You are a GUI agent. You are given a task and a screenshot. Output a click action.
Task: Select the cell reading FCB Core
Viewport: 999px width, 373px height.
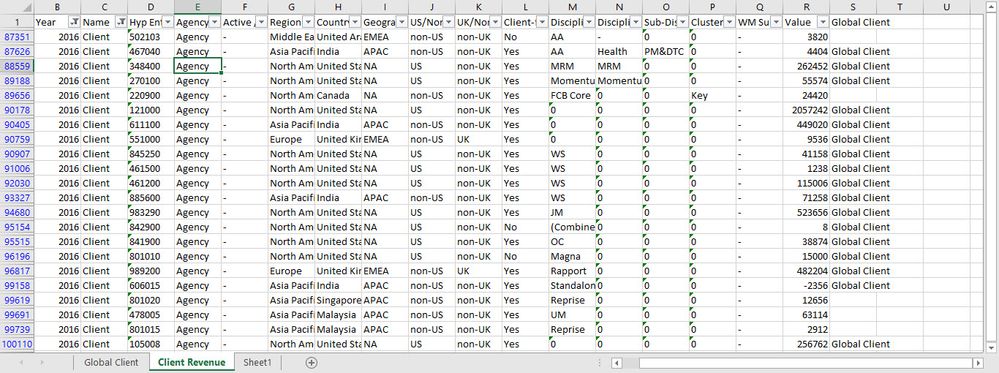pyautogui.click(x=573, y=96)
